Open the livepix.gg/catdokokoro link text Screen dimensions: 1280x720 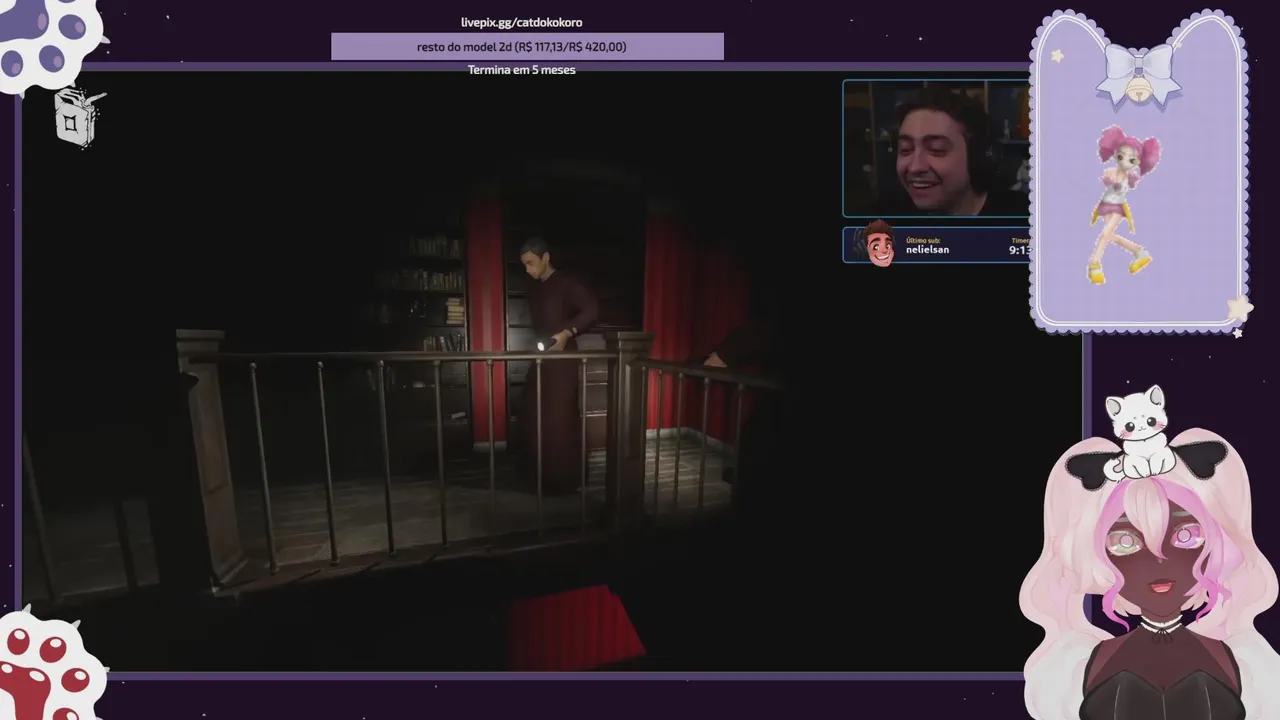[x=521, y=22]
